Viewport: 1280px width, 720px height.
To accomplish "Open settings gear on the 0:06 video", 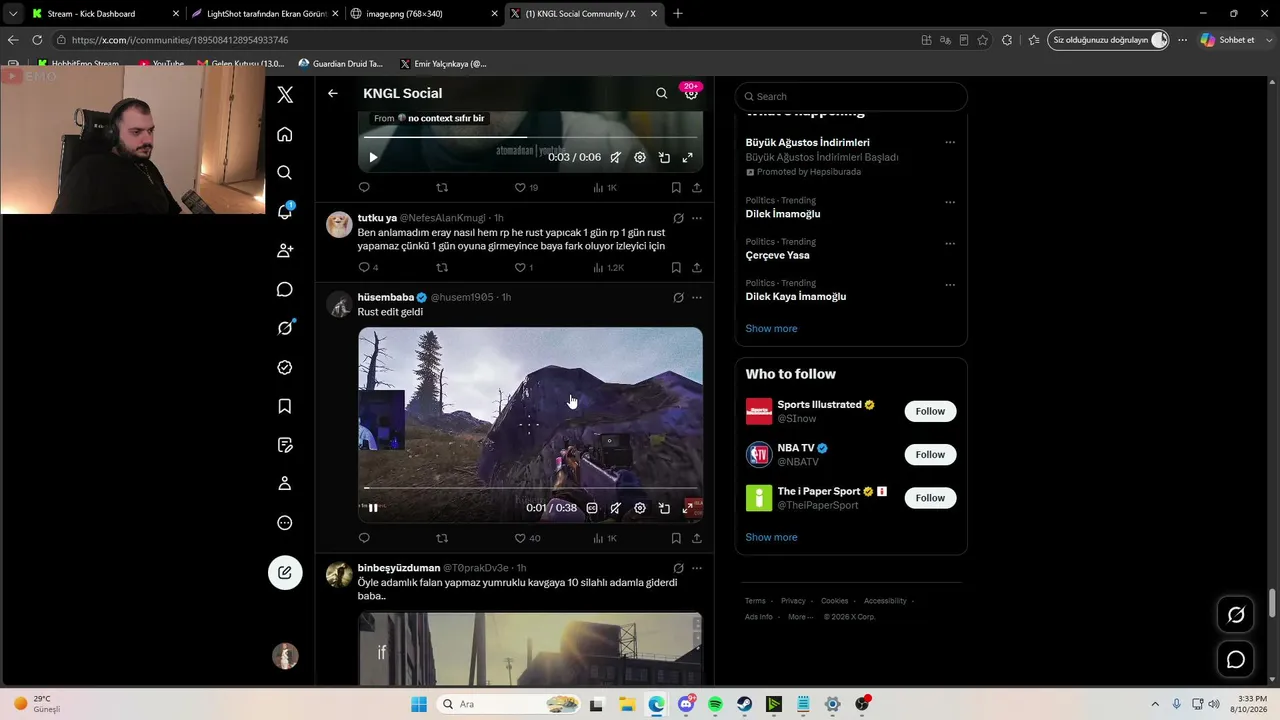I will (640, 157).
